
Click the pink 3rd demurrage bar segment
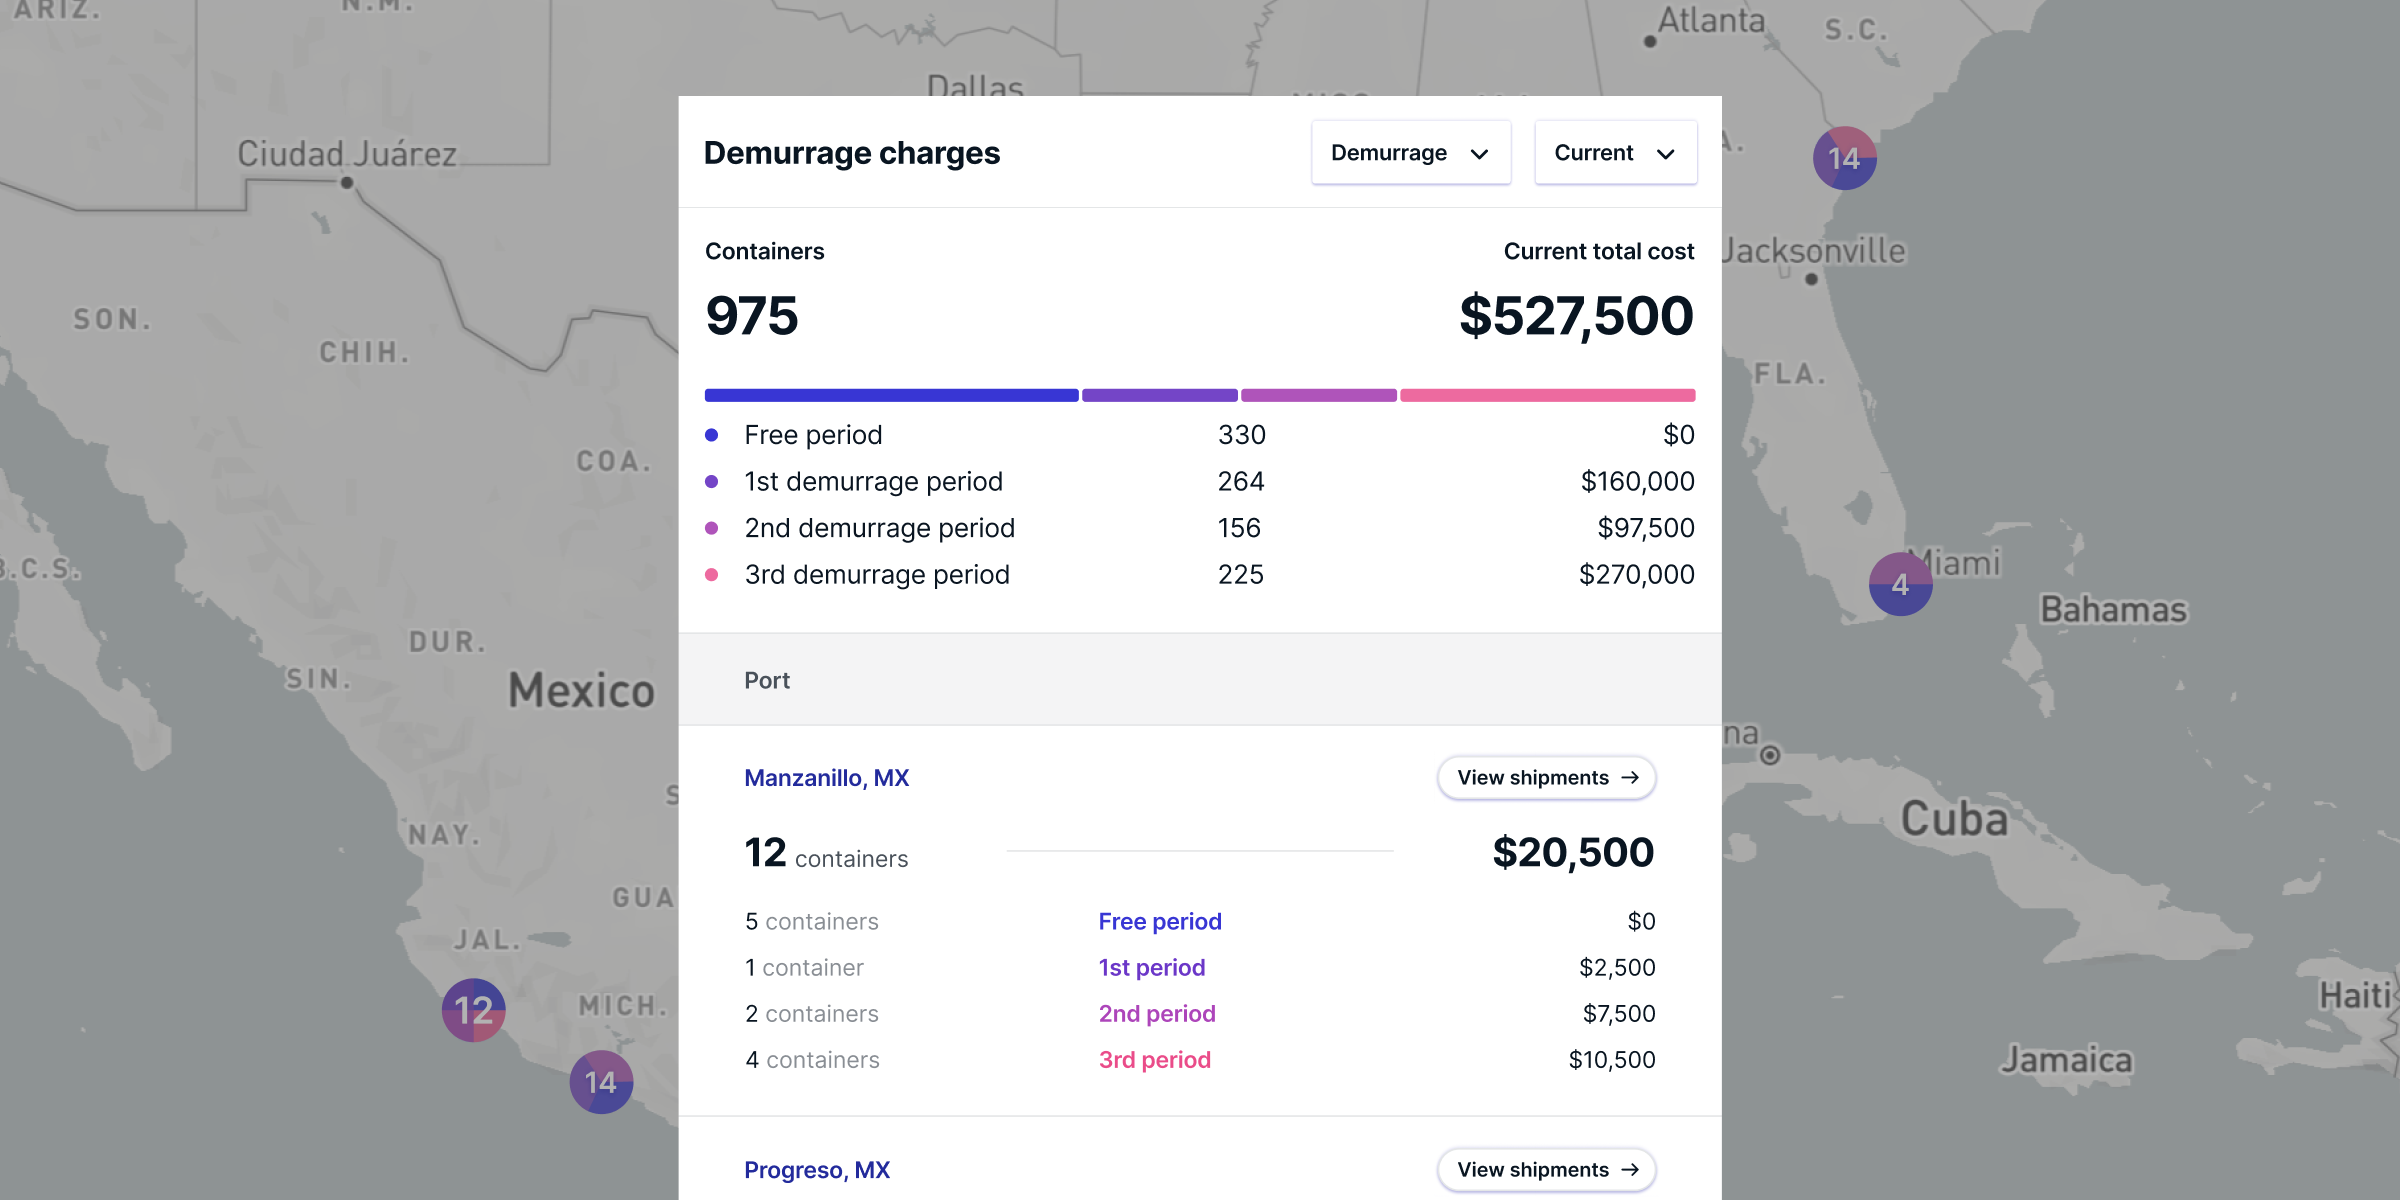coord(1546,395)
